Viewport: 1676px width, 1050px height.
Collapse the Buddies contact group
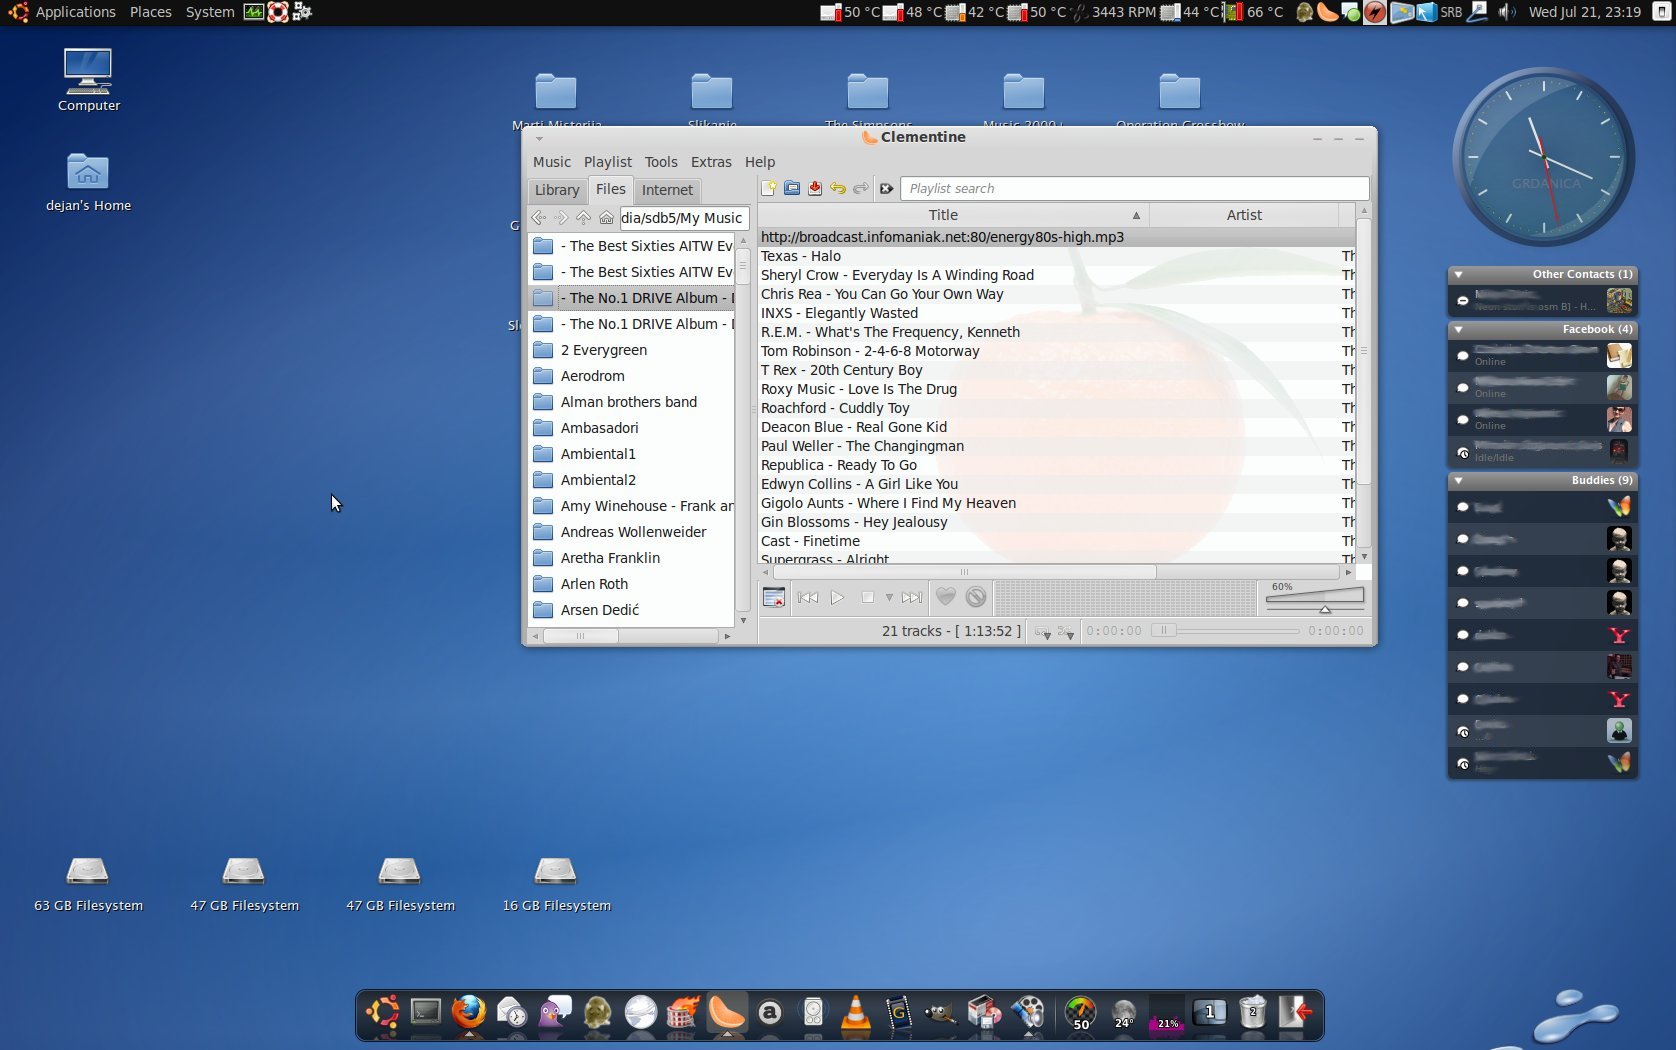pos(1458,481)
